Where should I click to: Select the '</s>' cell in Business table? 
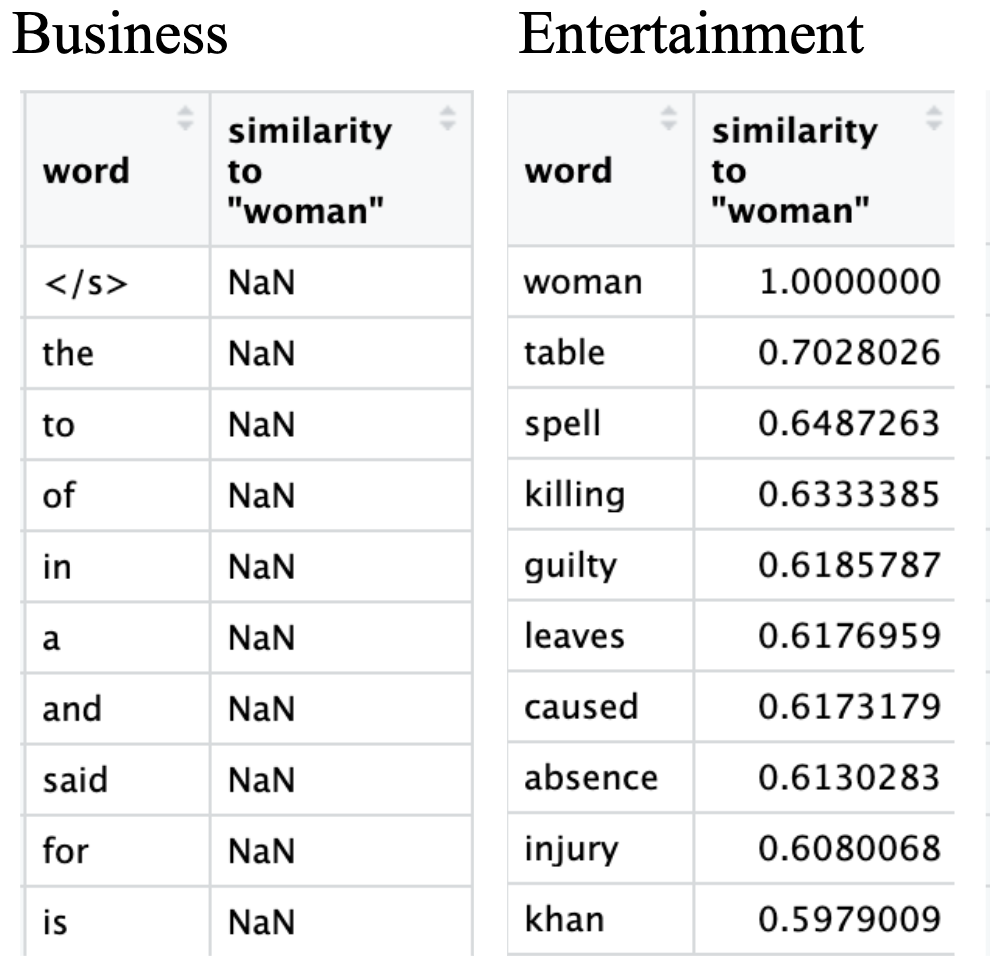(x=86, y=283)
